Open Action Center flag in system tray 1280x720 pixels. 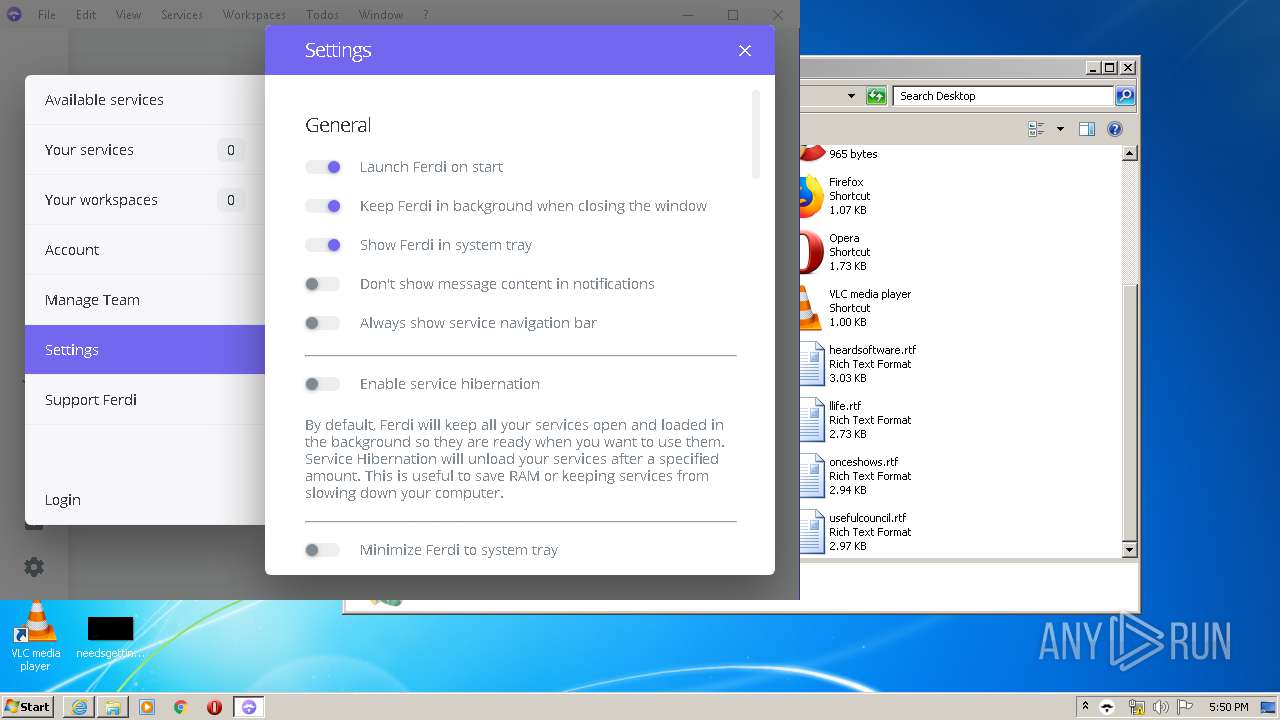1185,707
